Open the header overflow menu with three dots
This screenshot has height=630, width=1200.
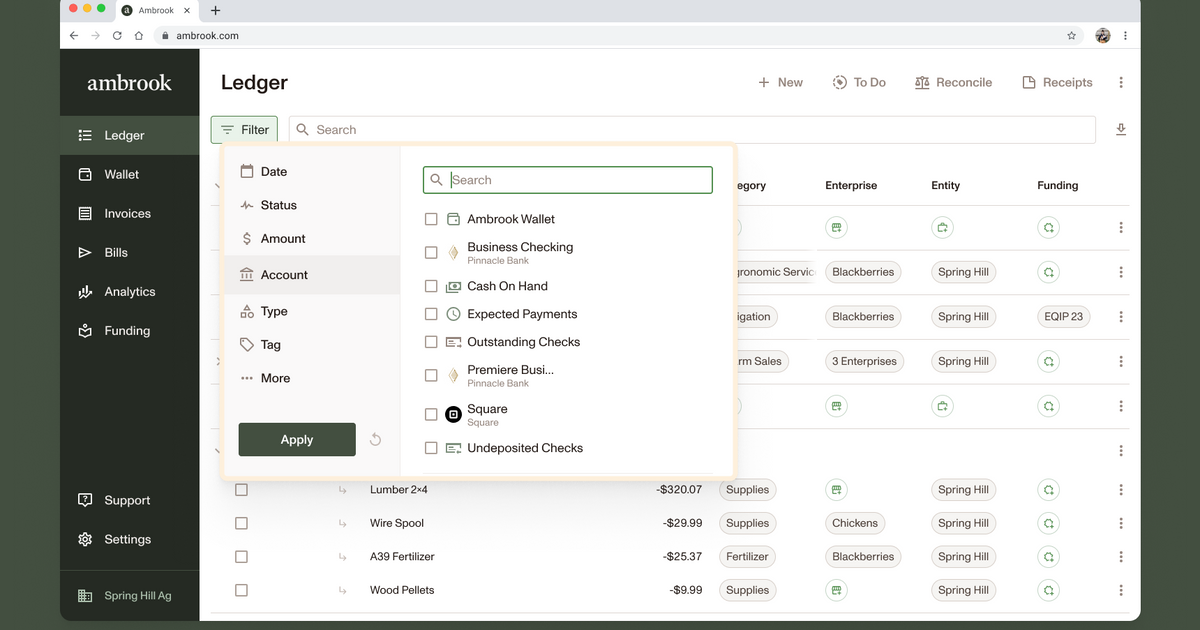1120,82
